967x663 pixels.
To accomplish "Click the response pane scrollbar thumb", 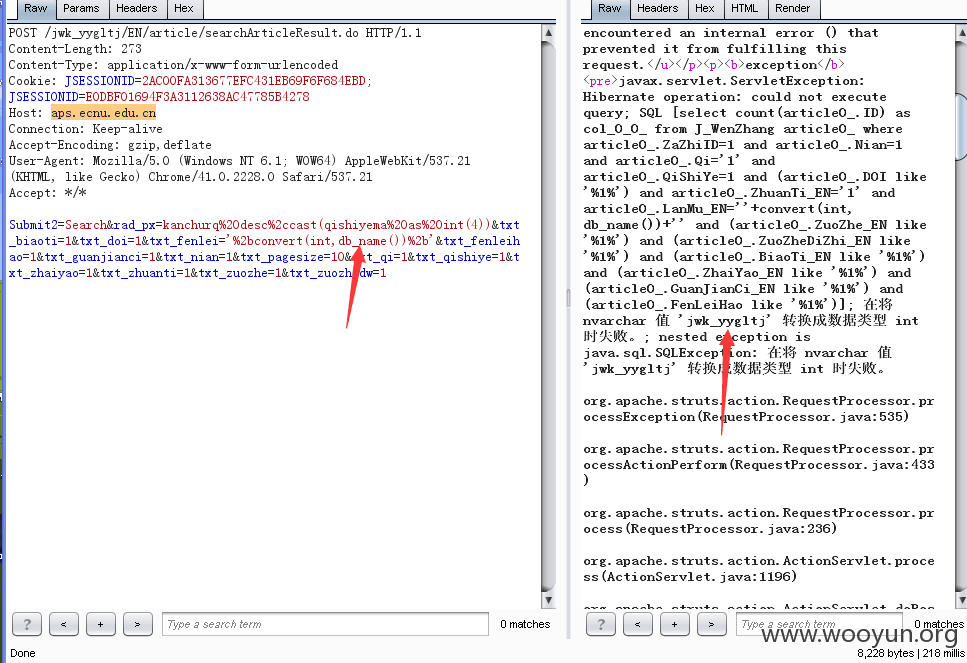I will click(961, 126).
